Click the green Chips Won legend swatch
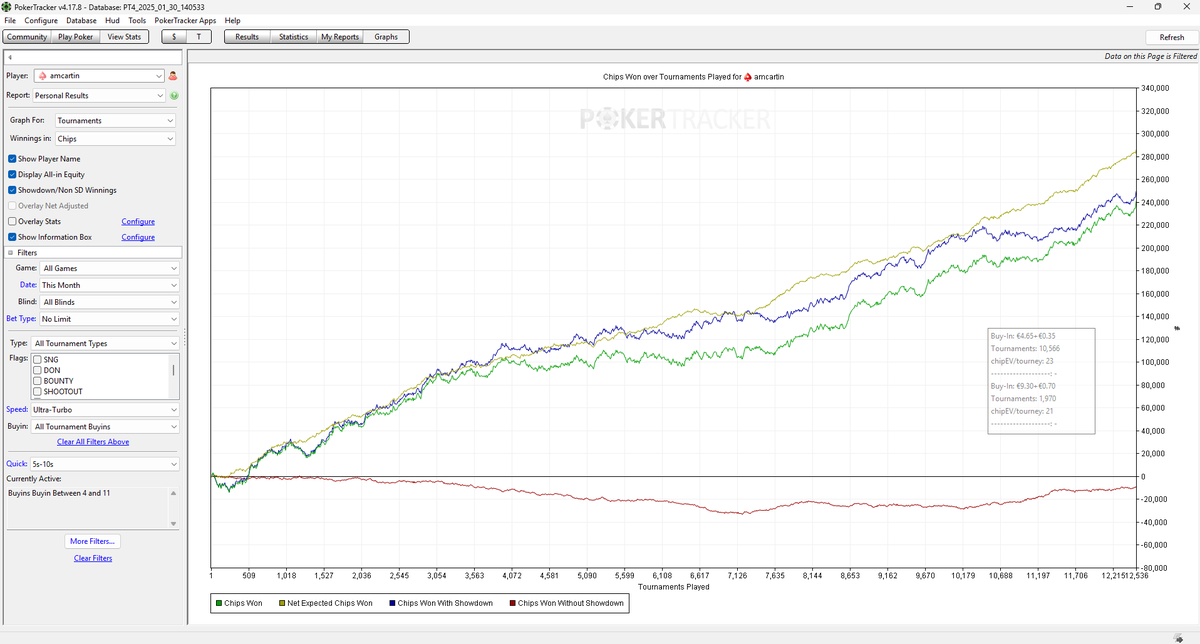1200x644 pixels. [219, 603]
